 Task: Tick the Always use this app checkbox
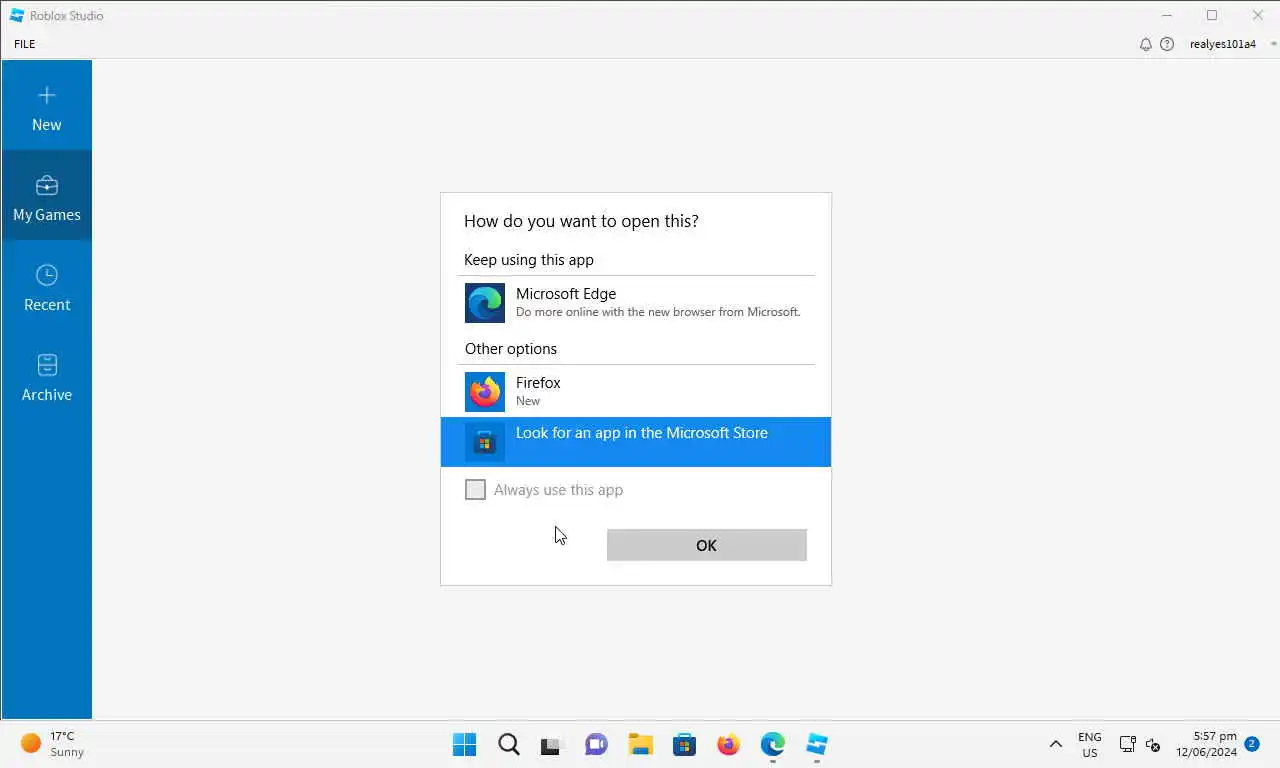[475, 490]
